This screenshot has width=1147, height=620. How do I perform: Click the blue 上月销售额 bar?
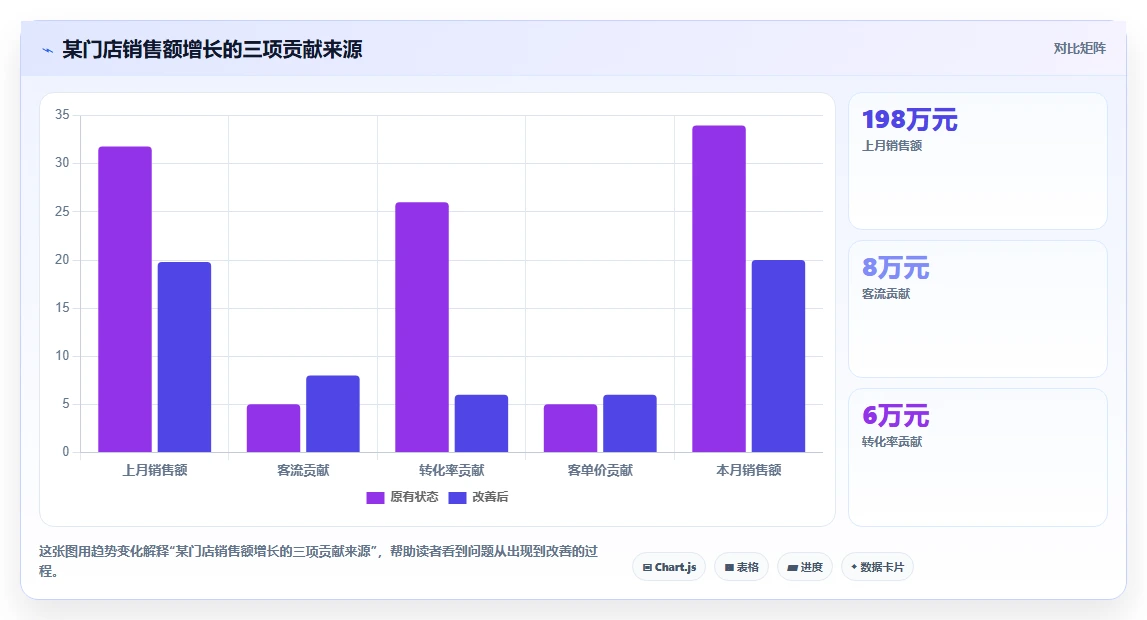(x=184, y=357)
